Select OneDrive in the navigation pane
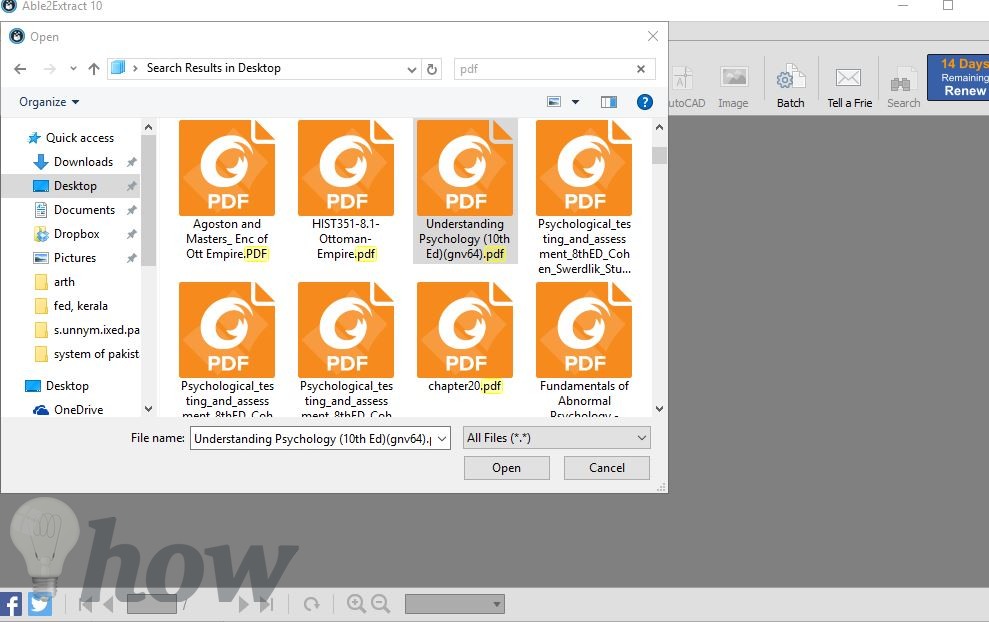 (x=68, y=409)
